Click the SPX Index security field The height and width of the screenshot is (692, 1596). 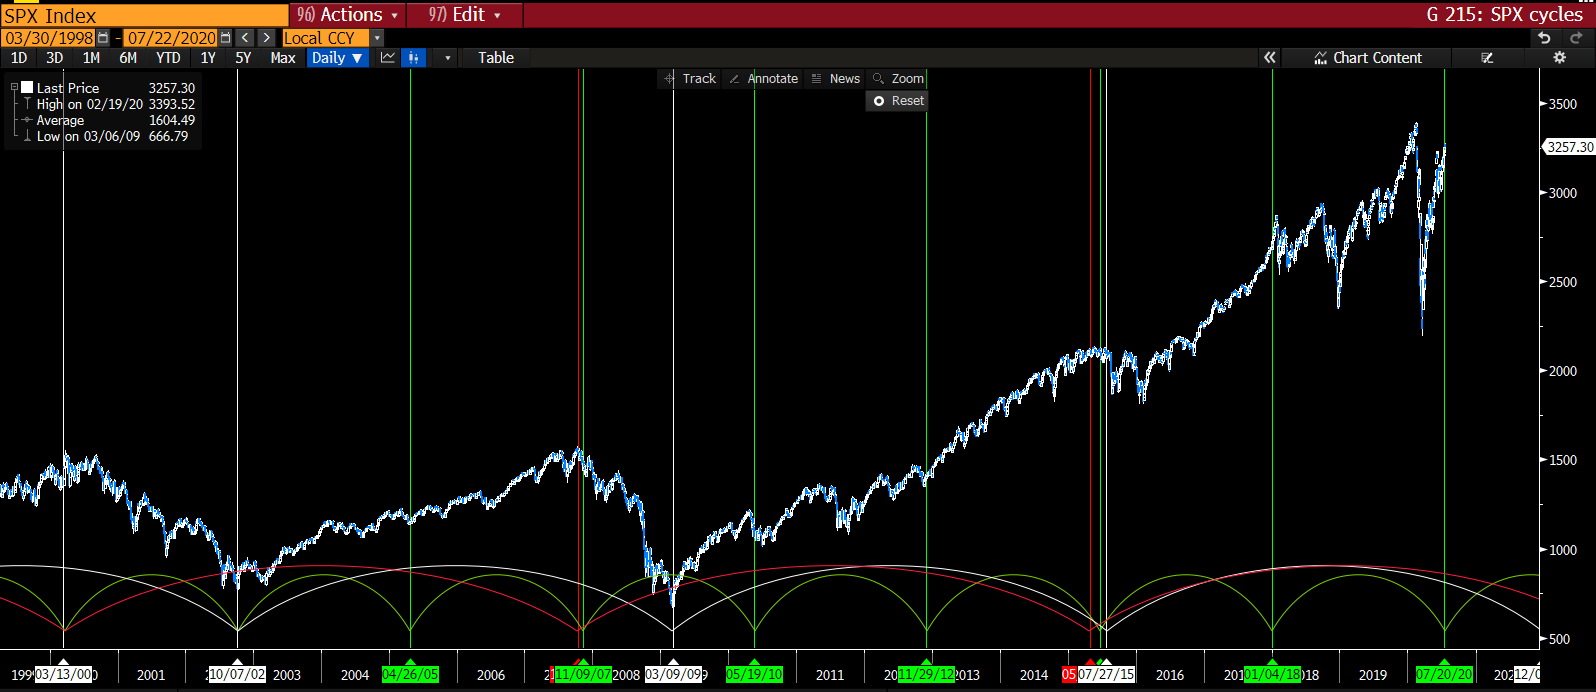(x=145, y=15)
